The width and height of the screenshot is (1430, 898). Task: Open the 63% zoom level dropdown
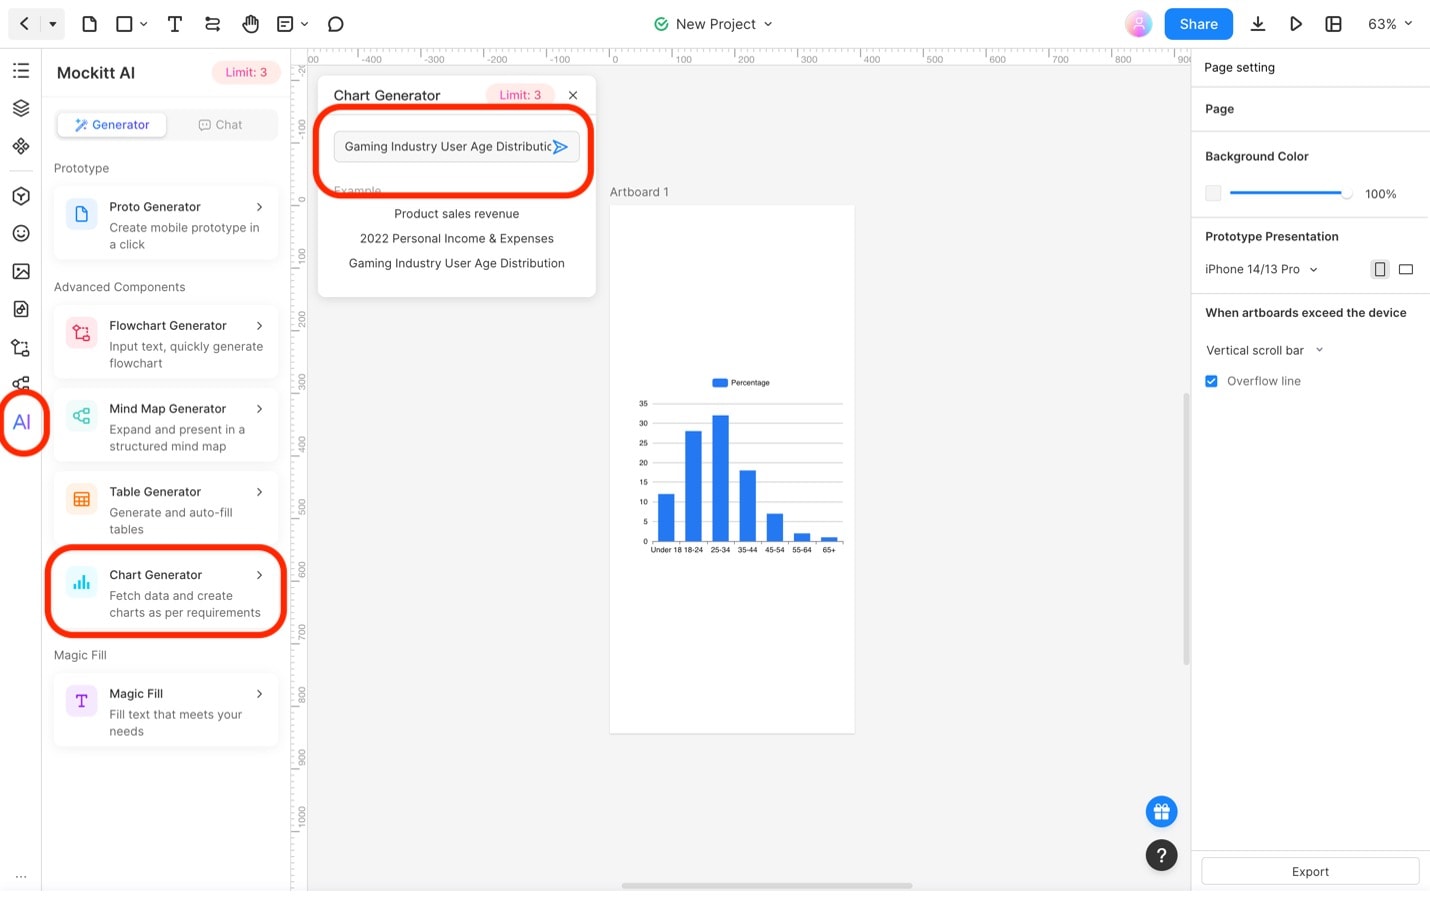[1390, 24]
